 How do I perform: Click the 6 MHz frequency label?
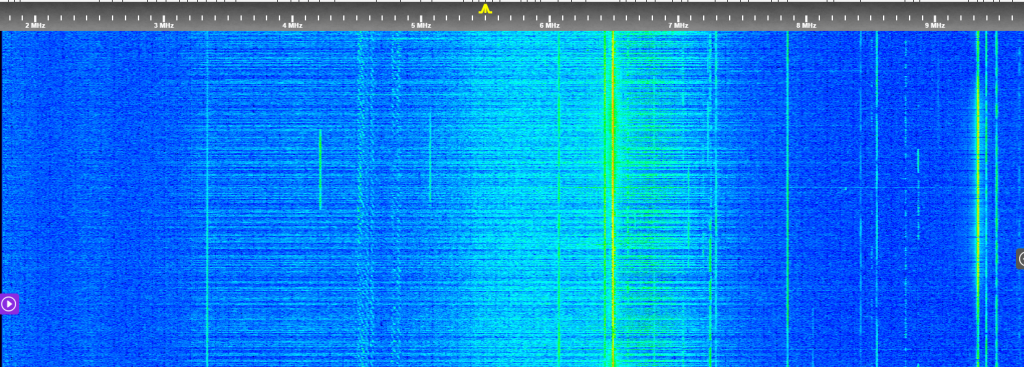(549, 25)
